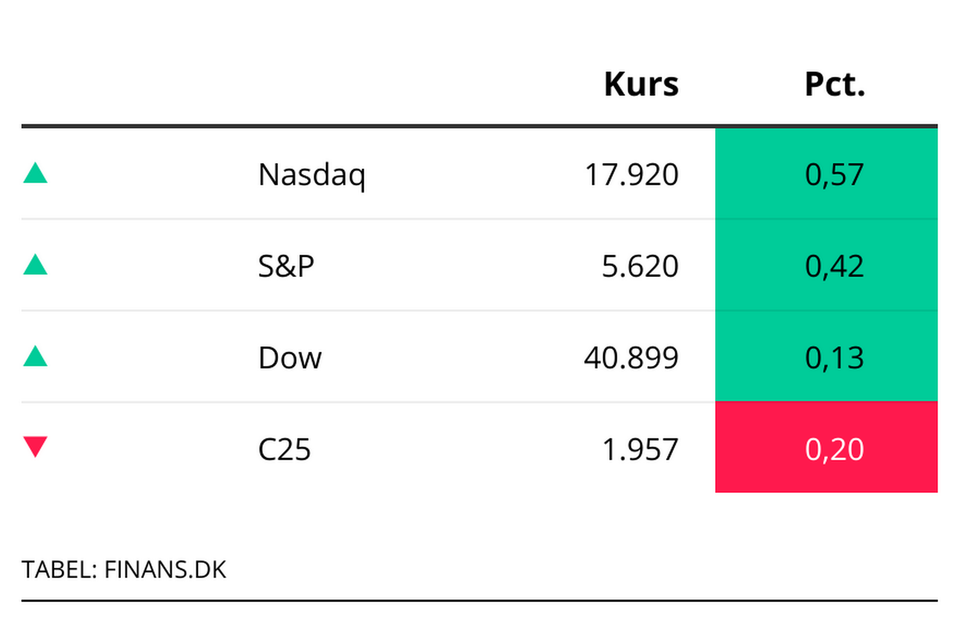Click the green up arrow beside Nasdaq
This screenshot has height=624, width=960.
tap(35, 175)
